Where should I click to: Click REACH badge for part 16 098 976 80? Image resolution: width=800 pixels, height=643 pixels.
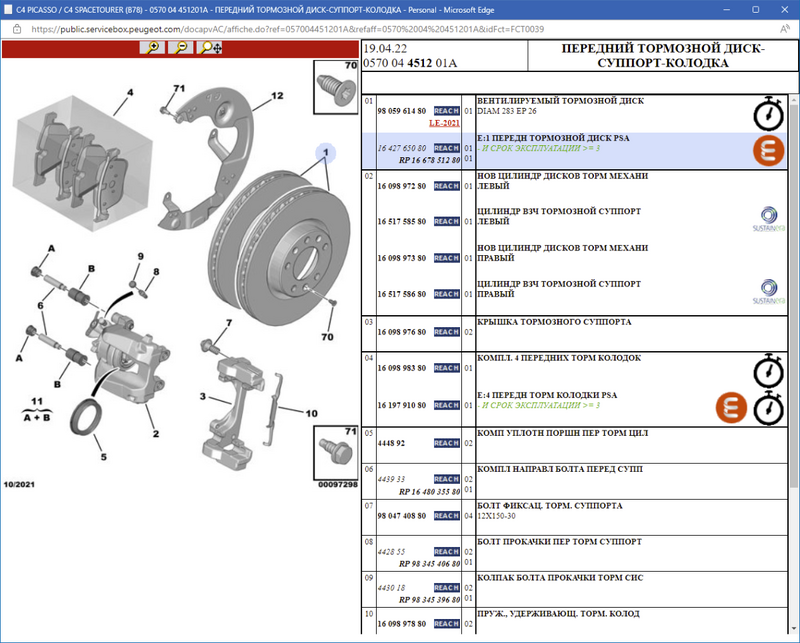tap(446, 332)
